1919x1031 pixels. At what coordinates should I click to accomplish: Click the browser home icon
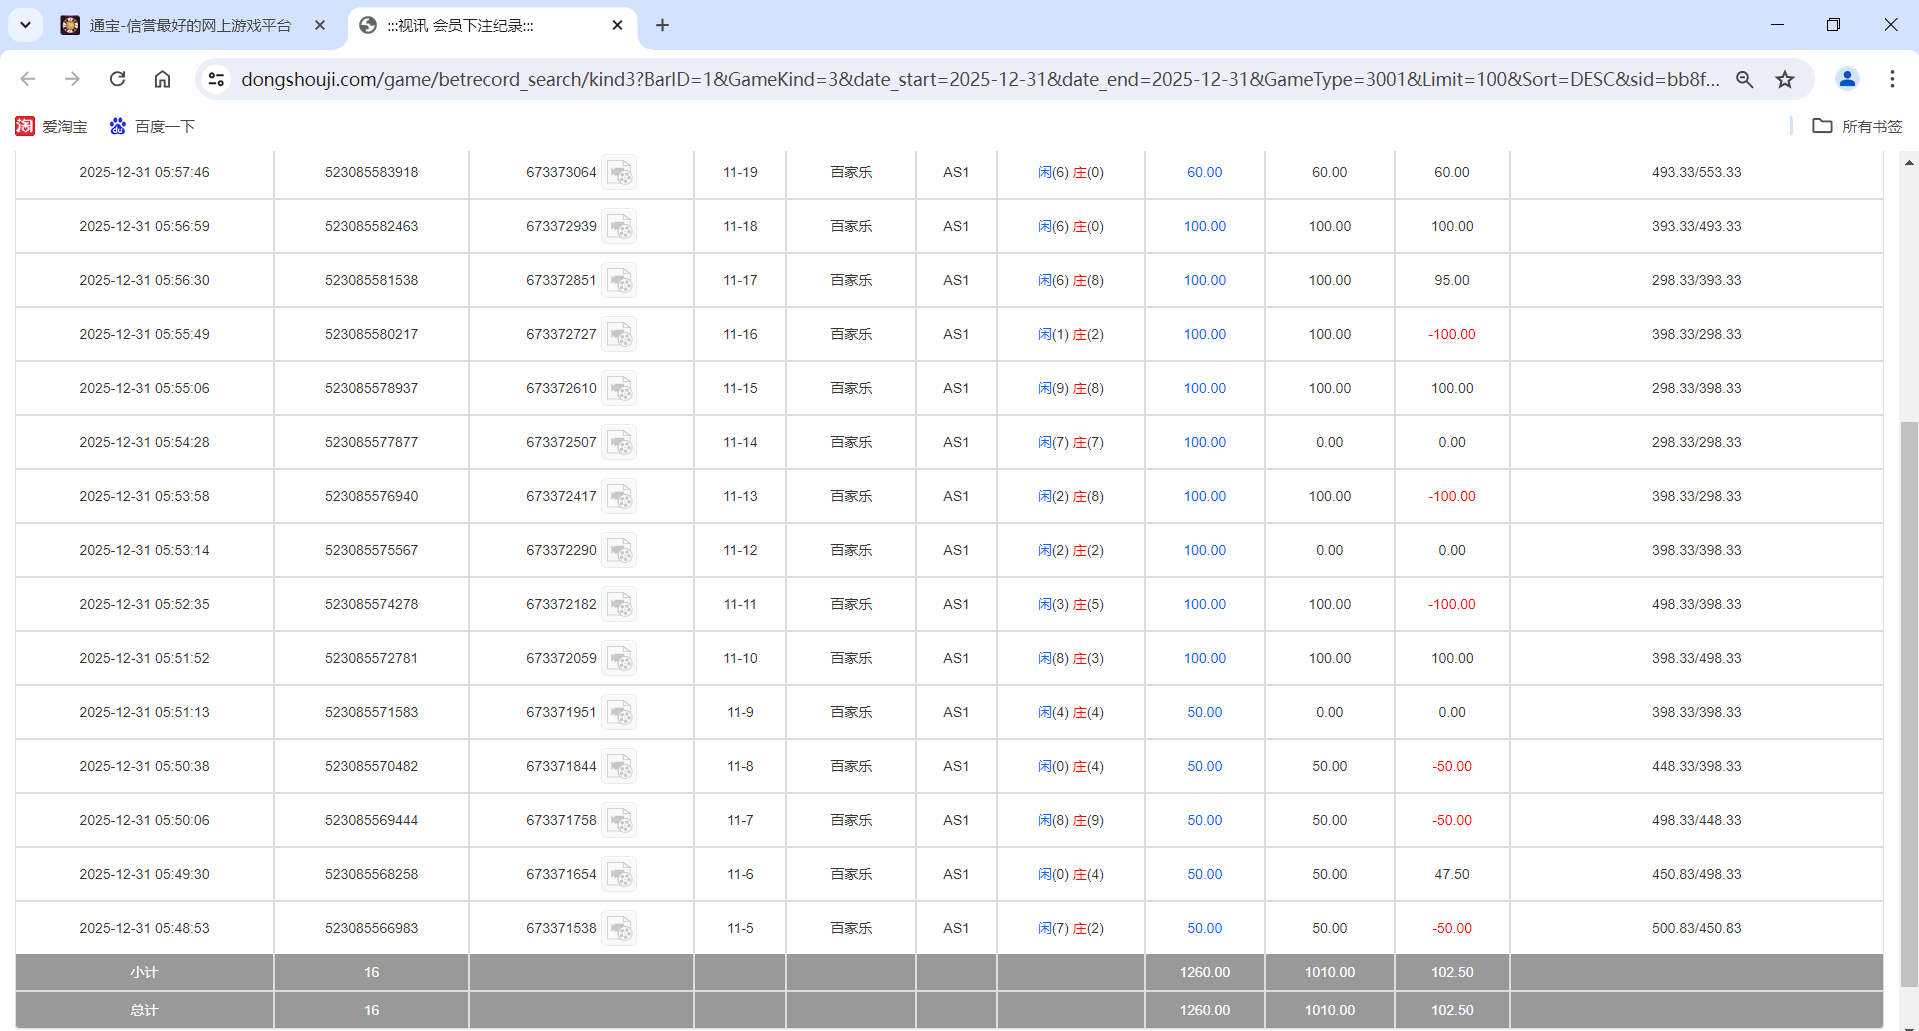[x=162, y=79]
